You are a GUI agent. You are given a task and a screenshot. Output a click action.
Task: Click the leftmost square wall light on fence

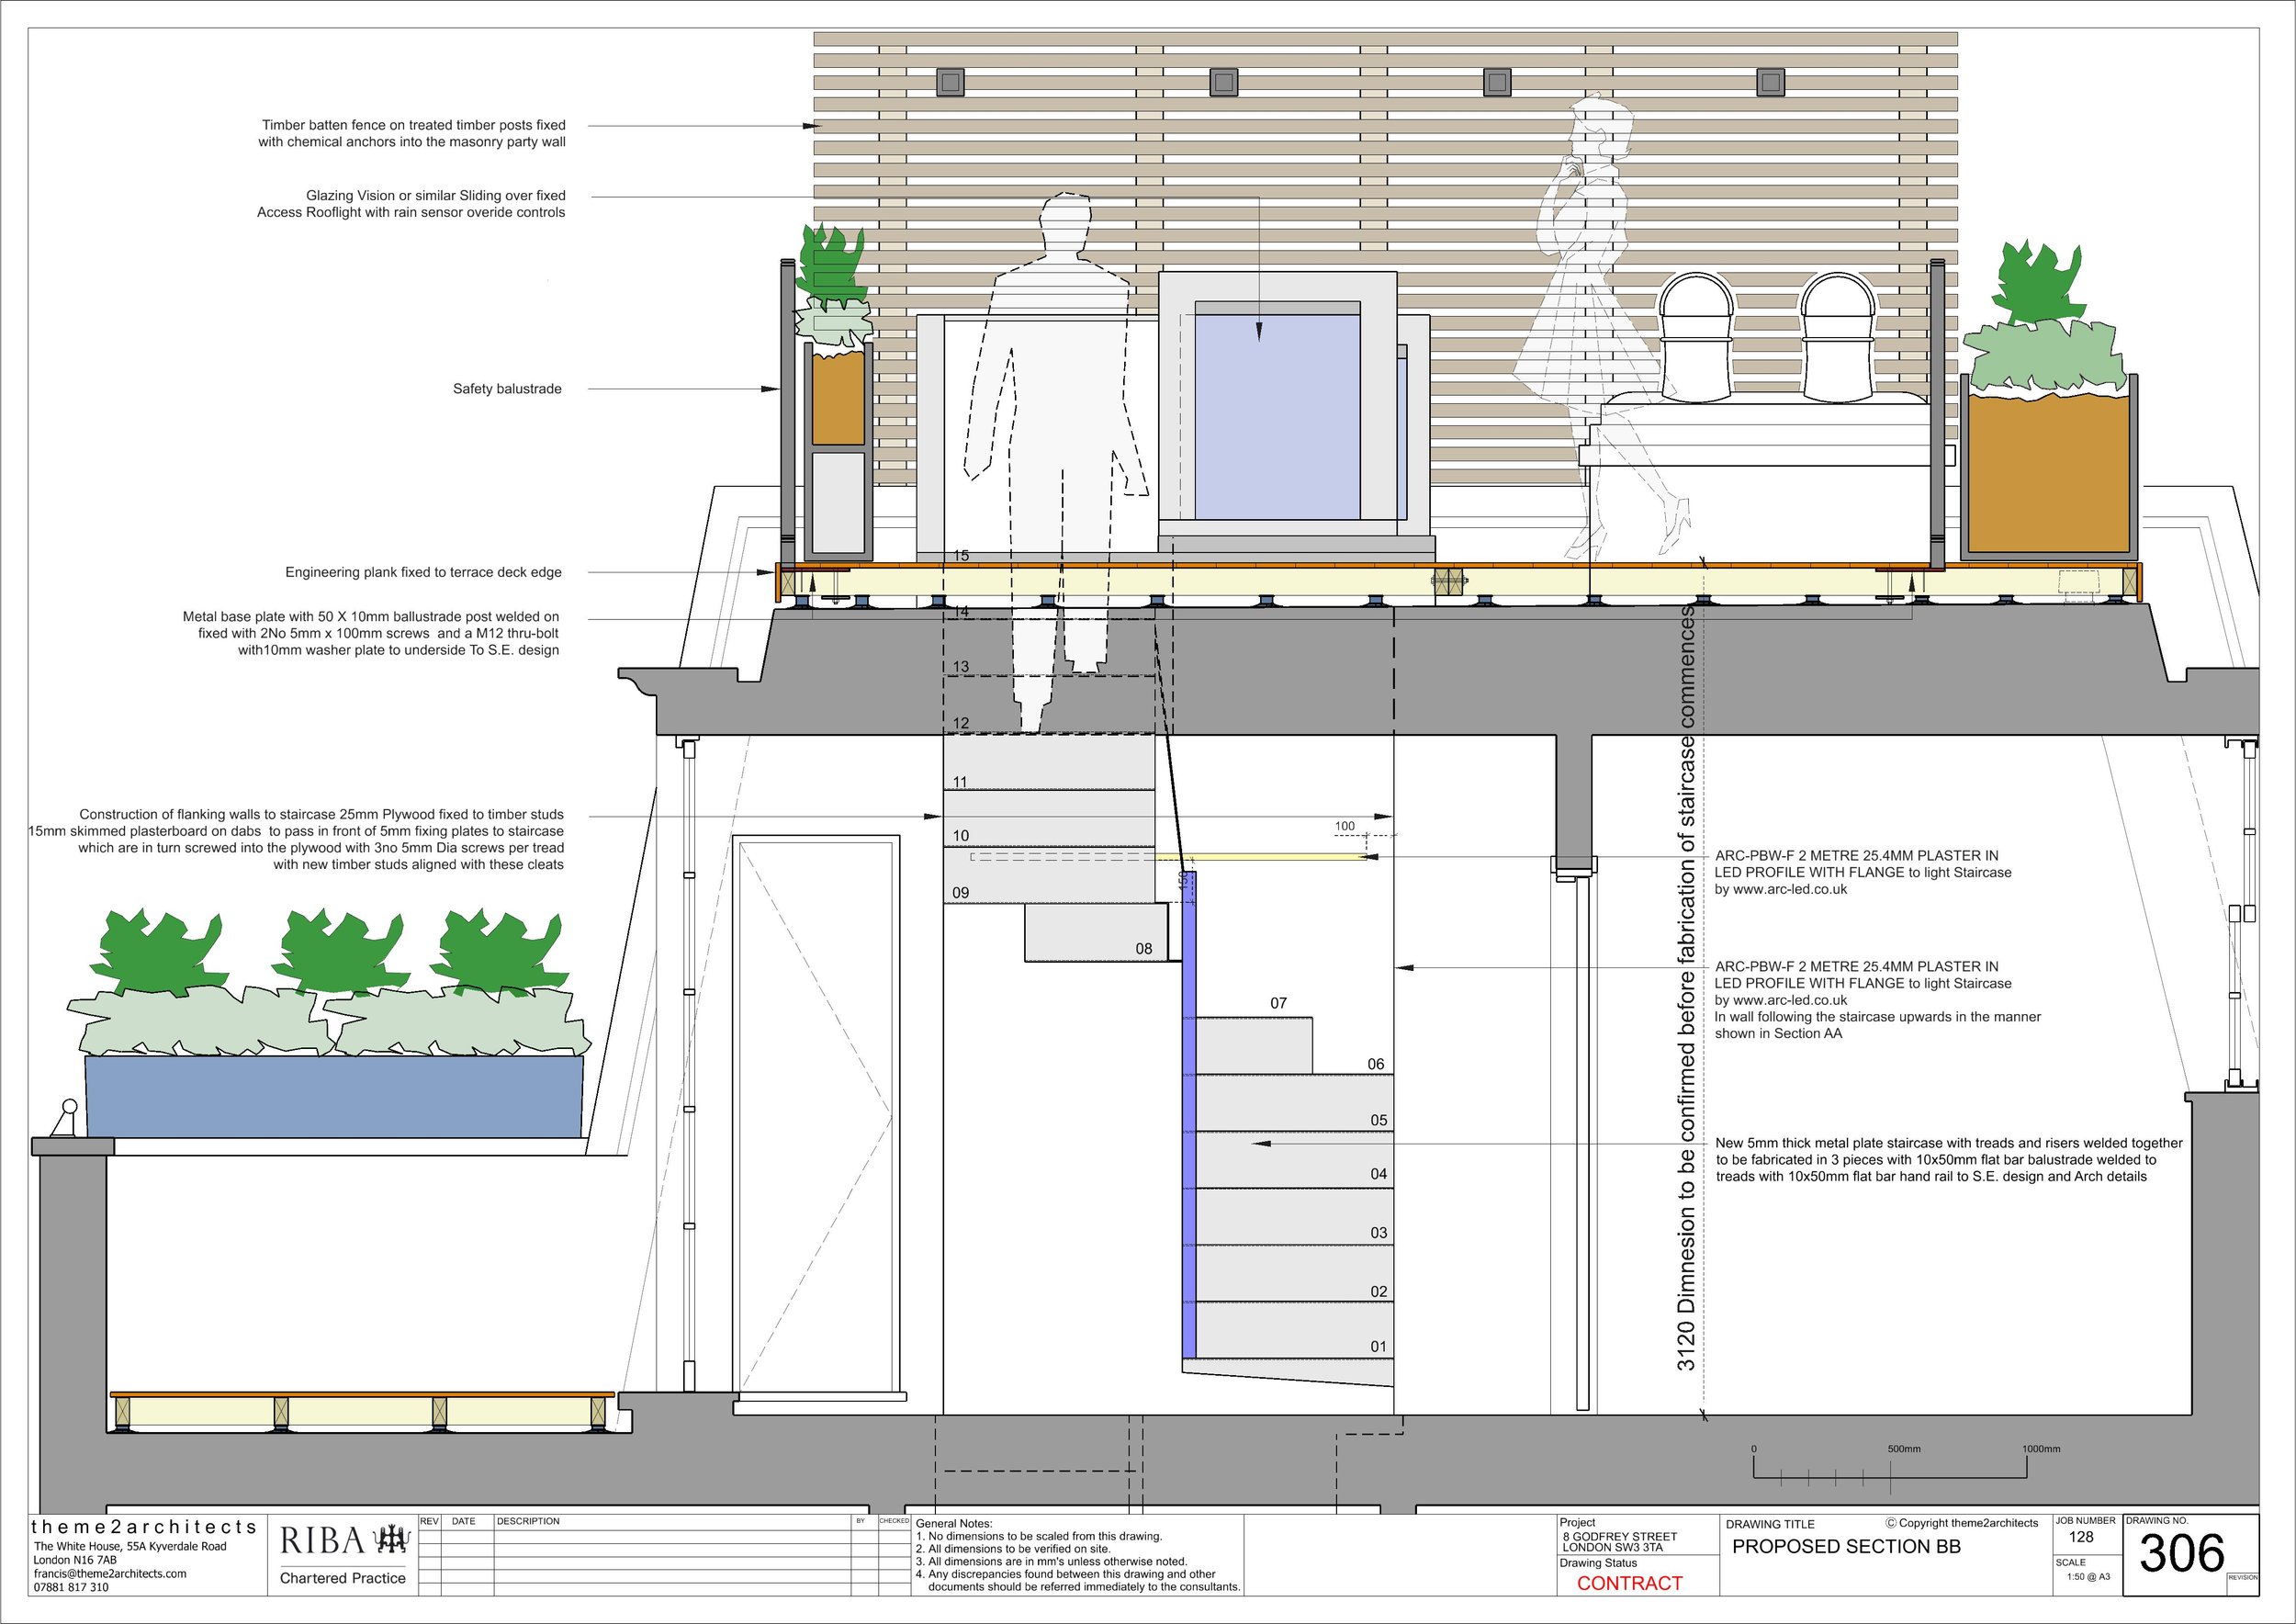click(950, 82)
